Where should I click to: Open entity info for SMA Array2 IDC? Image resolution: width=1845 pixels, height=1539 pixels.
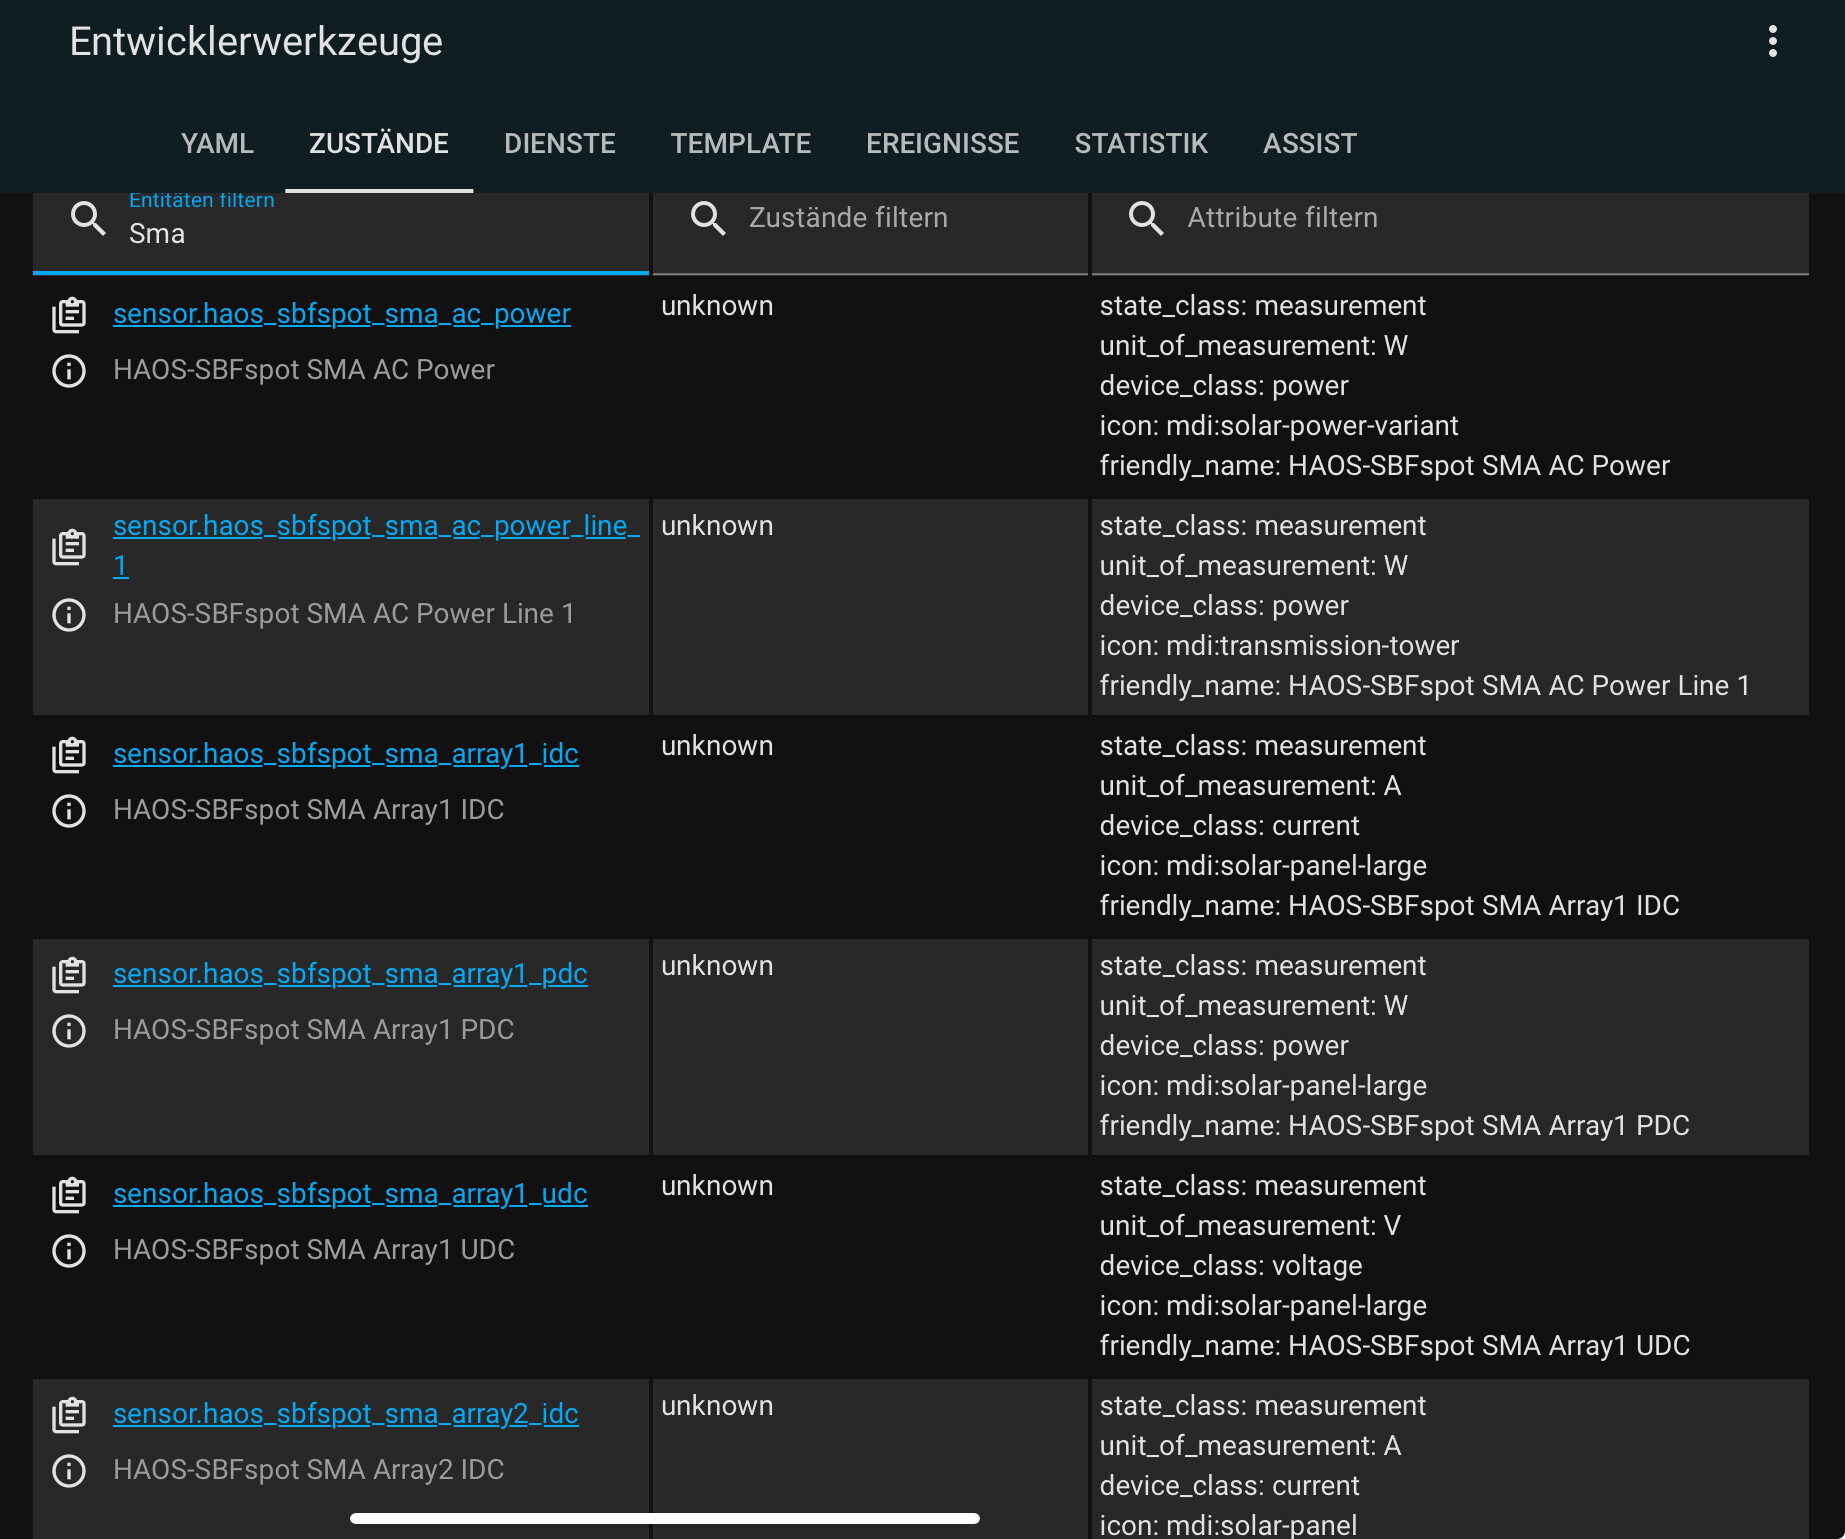click(x=68, y=1471)
